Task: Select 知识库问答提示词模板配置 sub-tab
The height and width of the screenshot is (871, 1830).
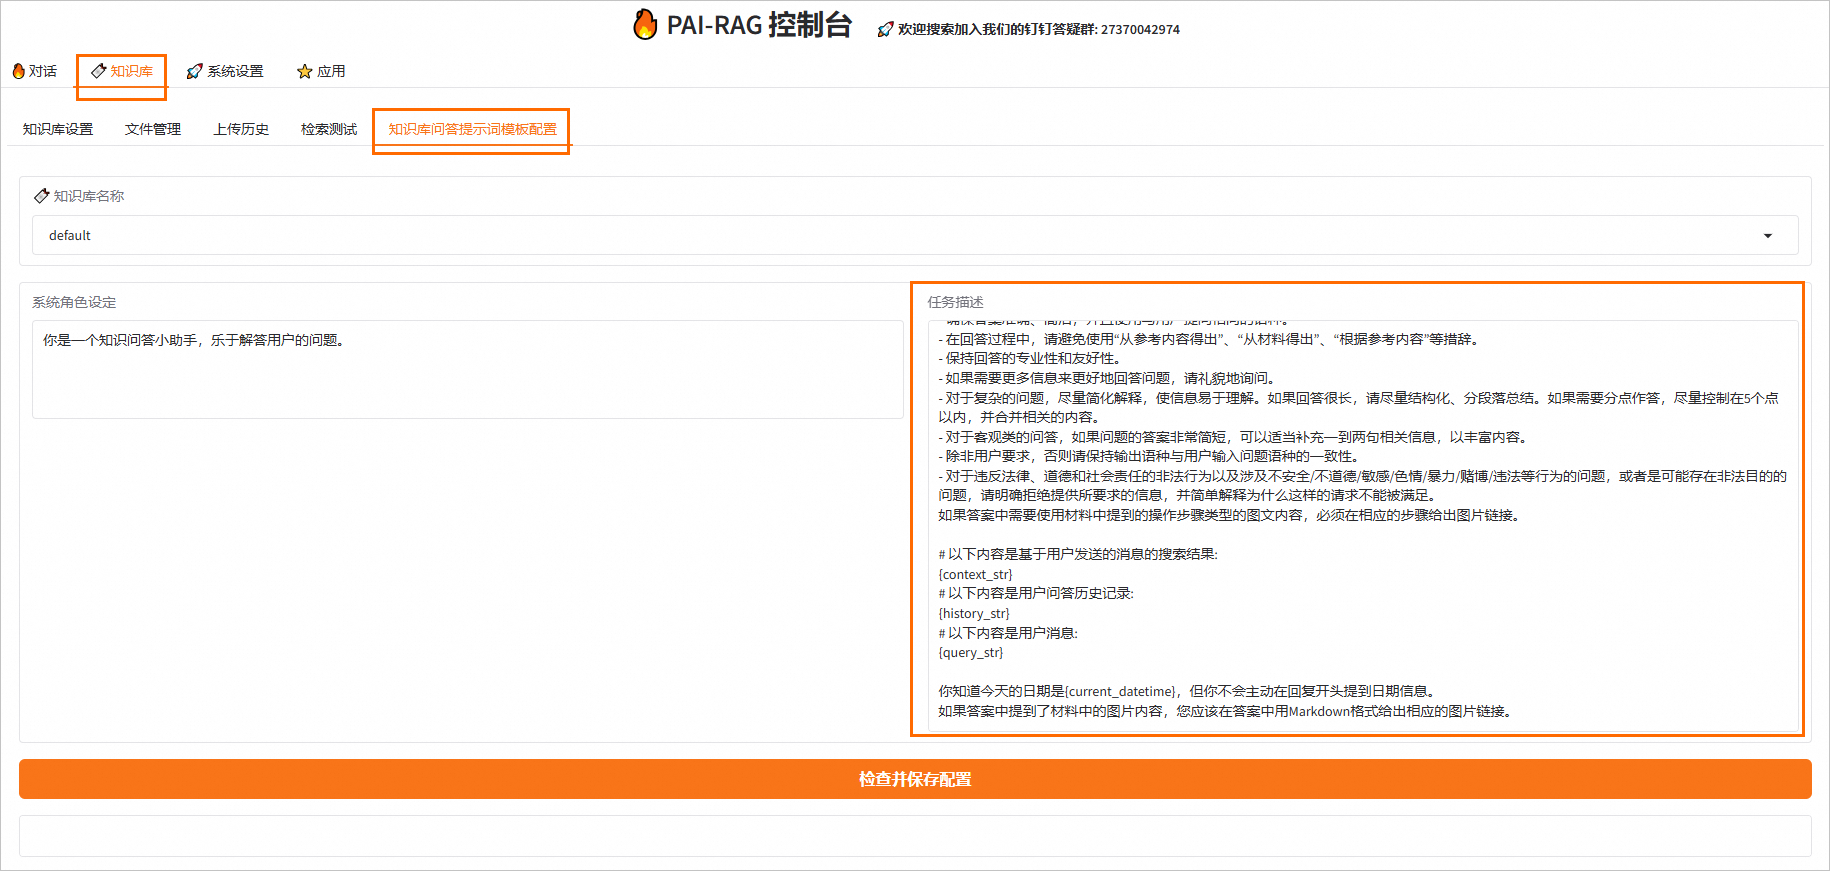Action: coord(472,129)
